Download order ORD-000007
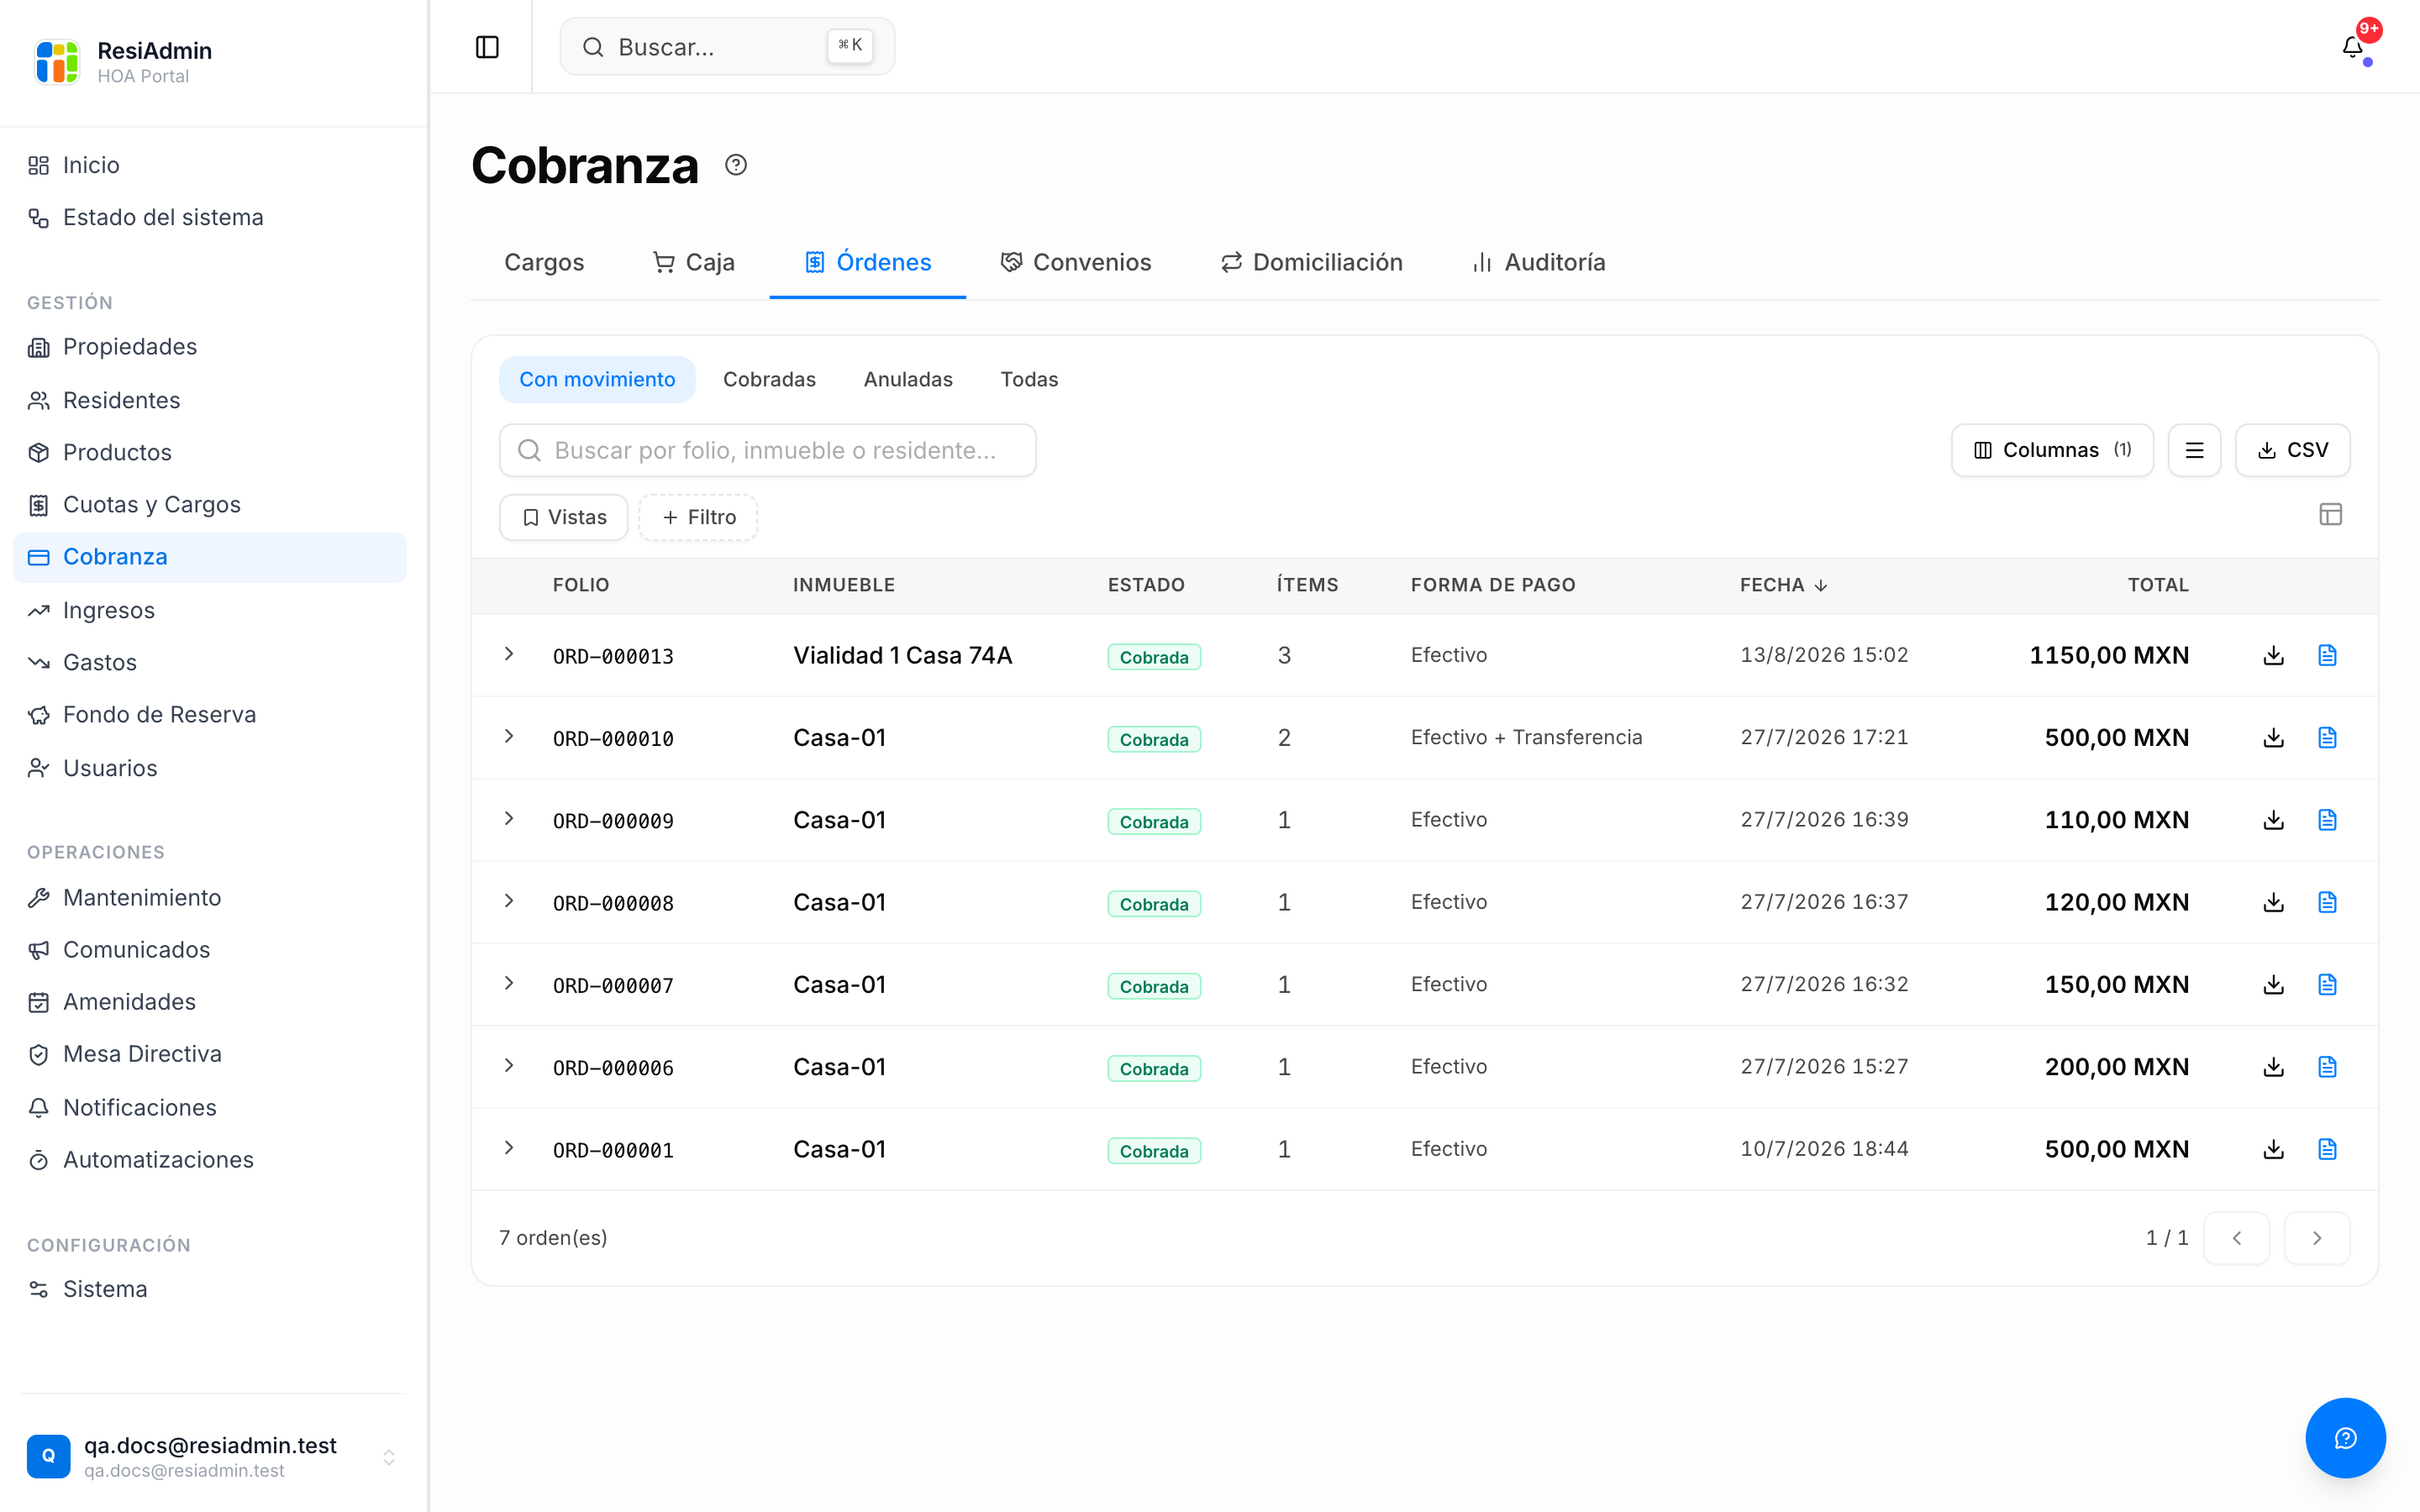 2273,984
